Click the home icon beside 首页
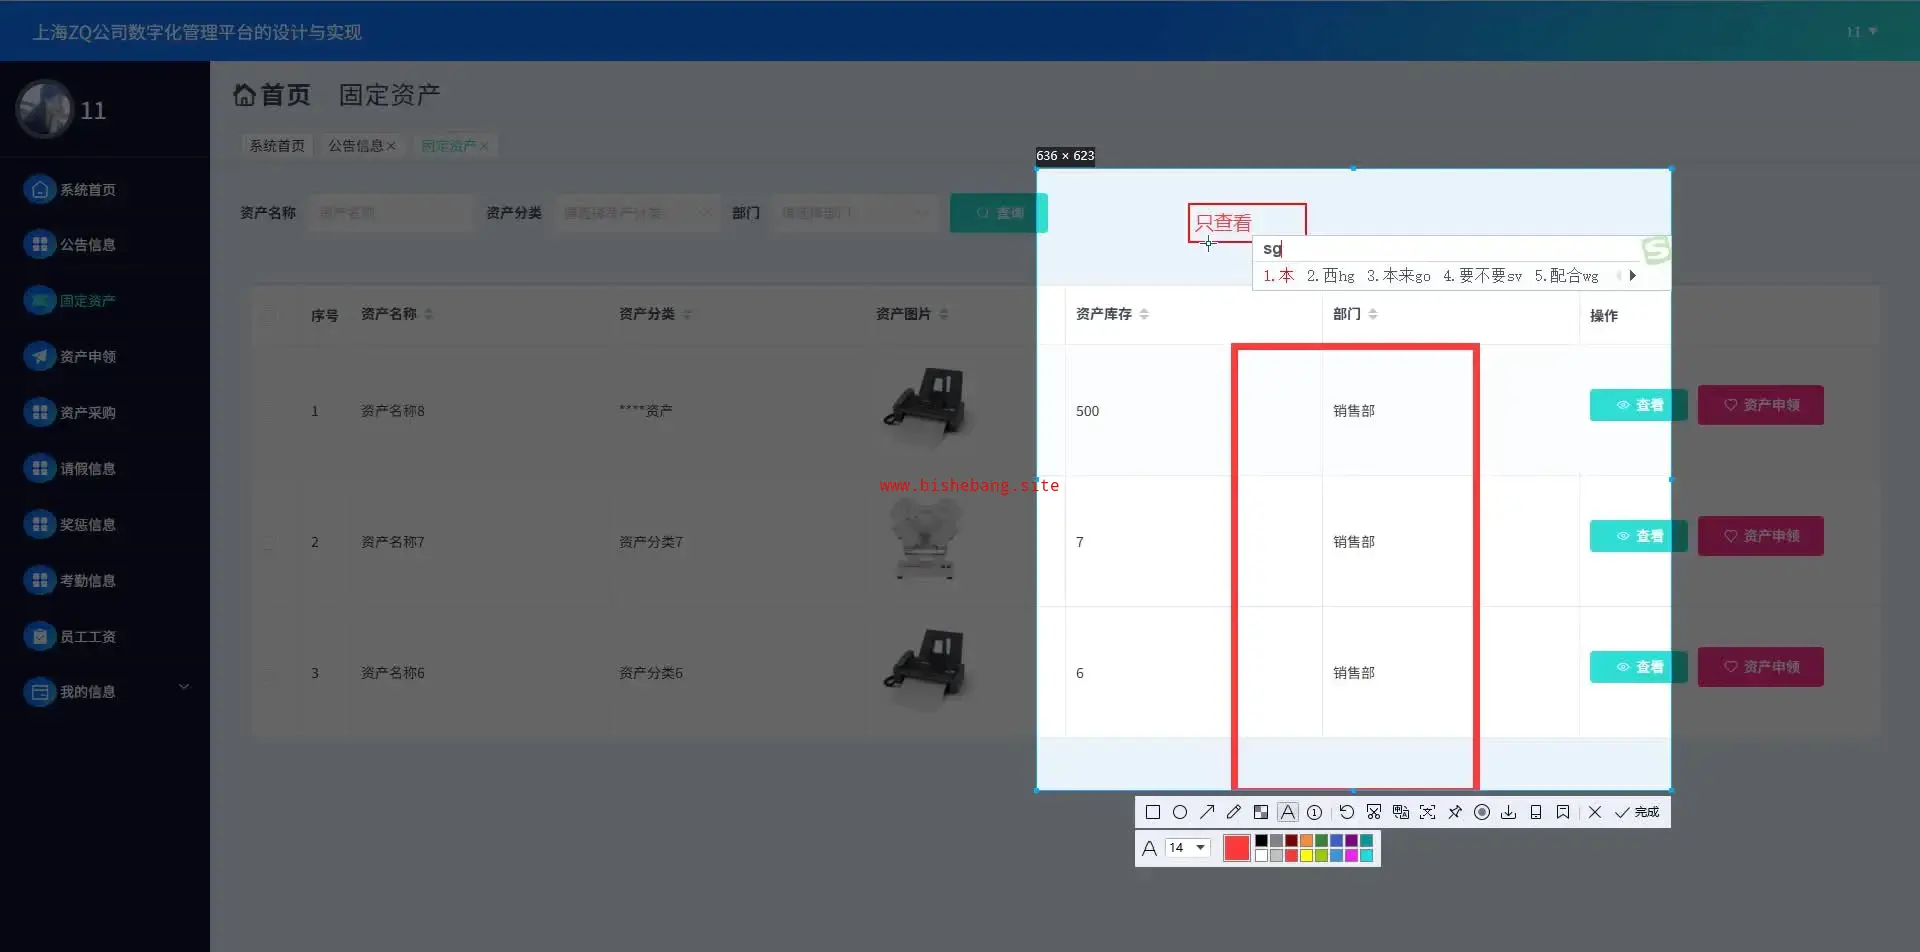This screenshot has height=952, width=1920. click(245, 95)
